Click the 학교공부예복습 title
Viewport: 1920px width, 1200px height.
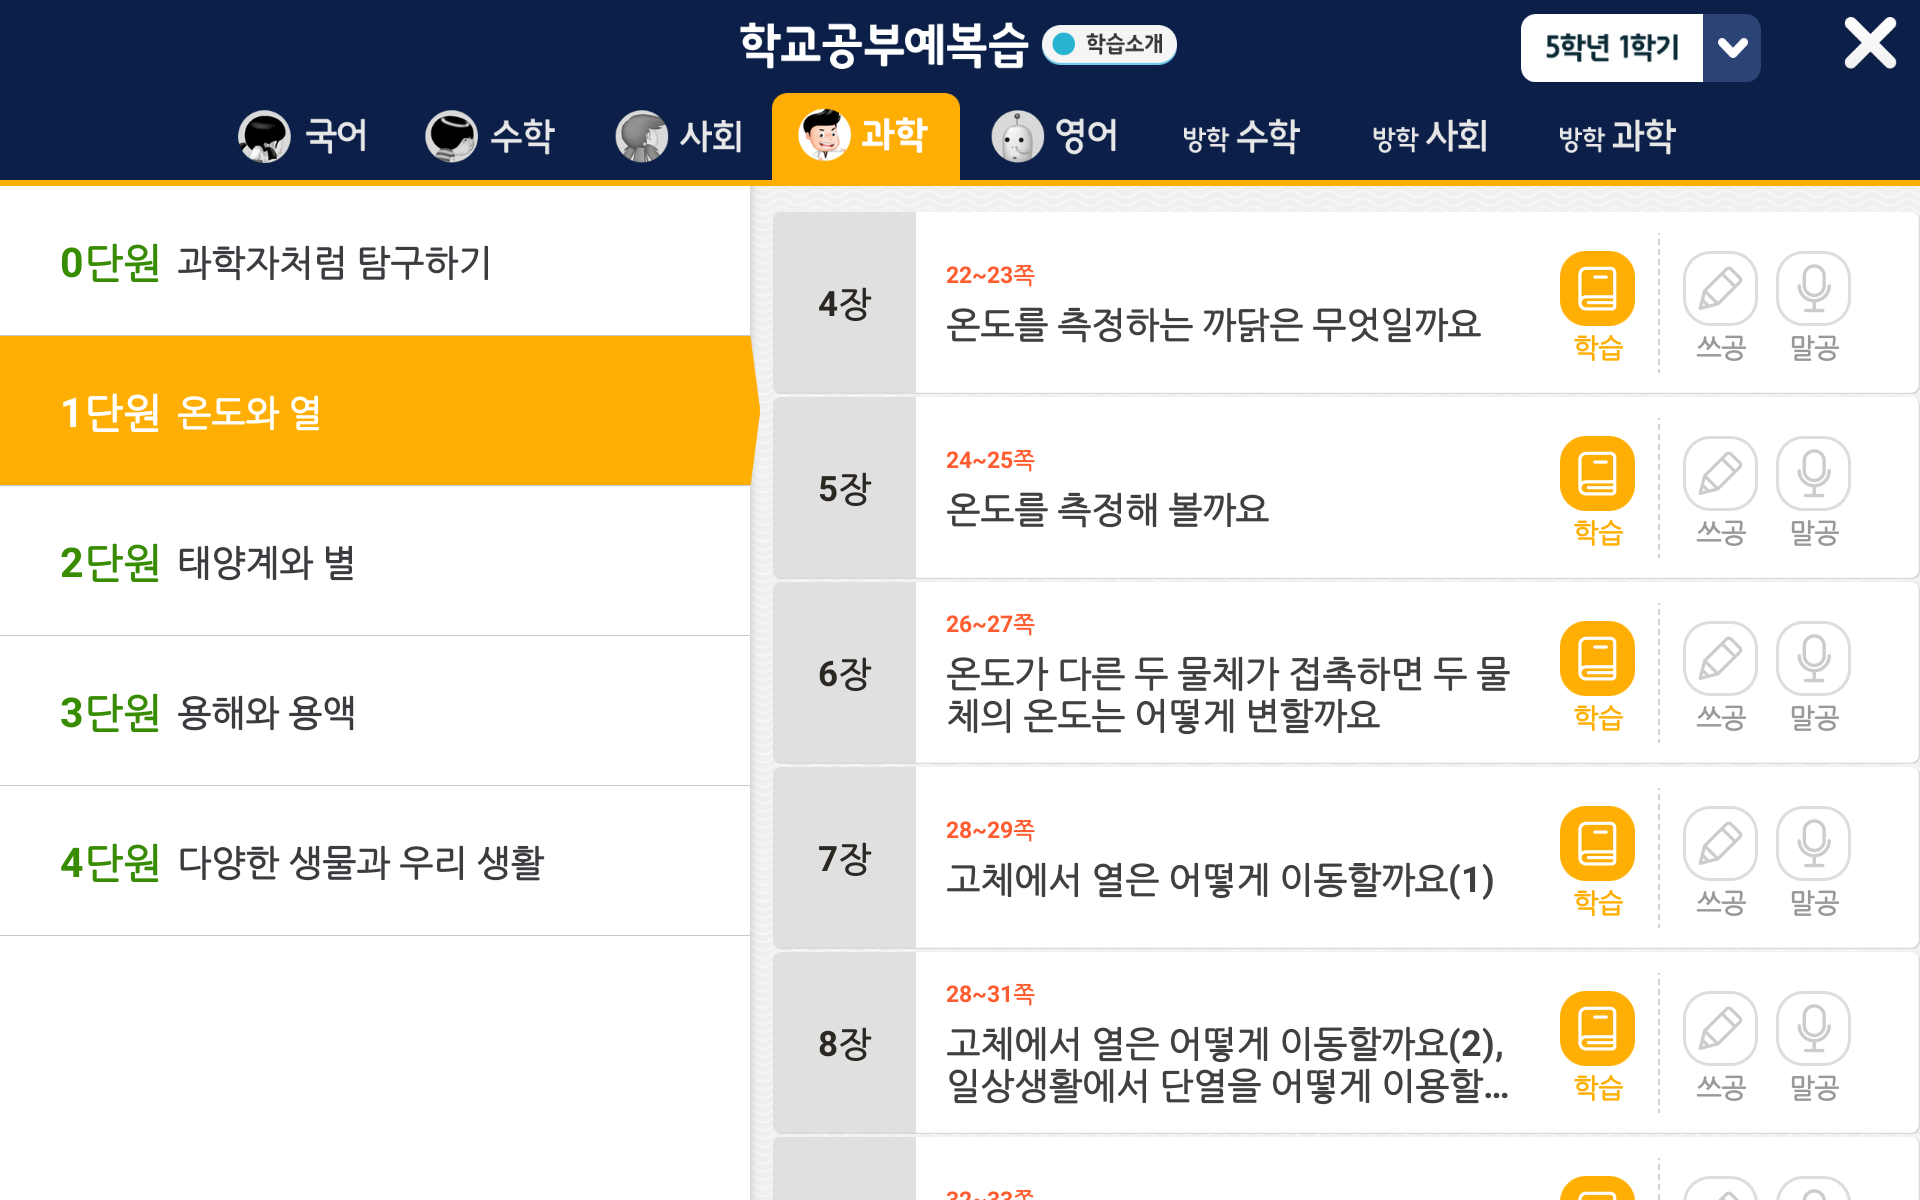[x=883, y=45]
